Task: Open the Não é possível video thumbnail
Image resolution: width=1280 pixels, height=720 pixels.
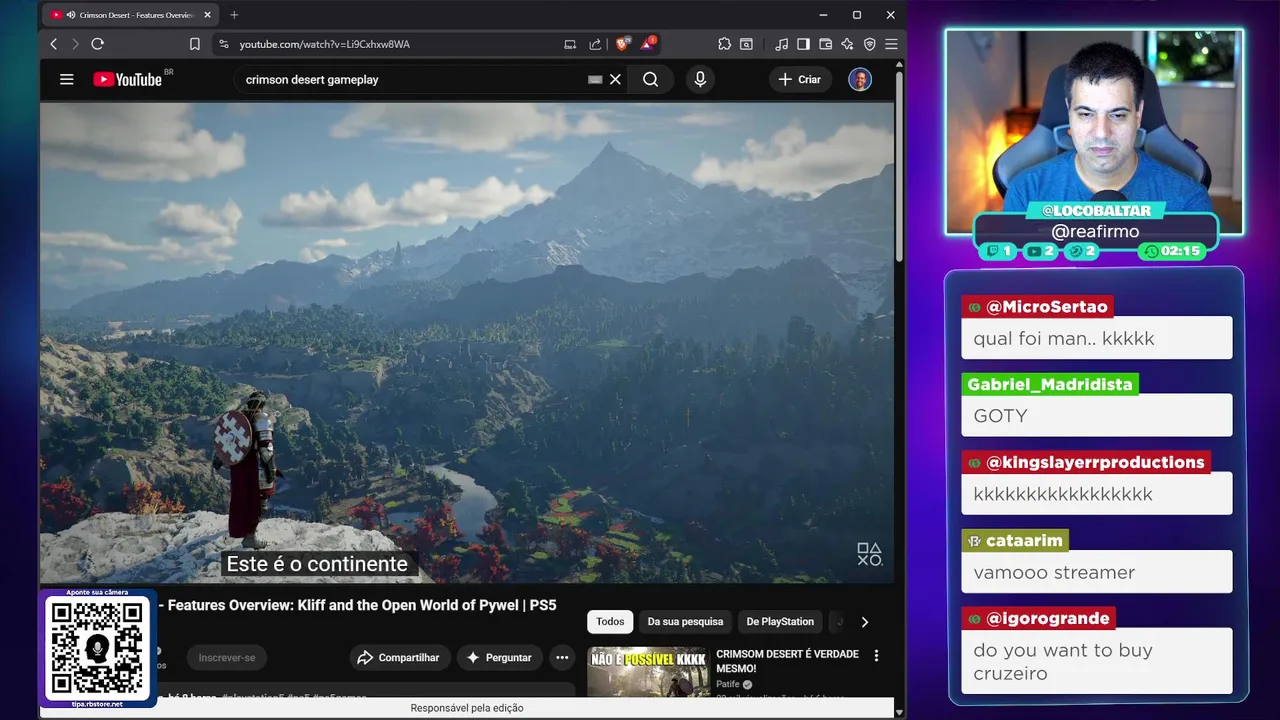Action: point(648,672)
